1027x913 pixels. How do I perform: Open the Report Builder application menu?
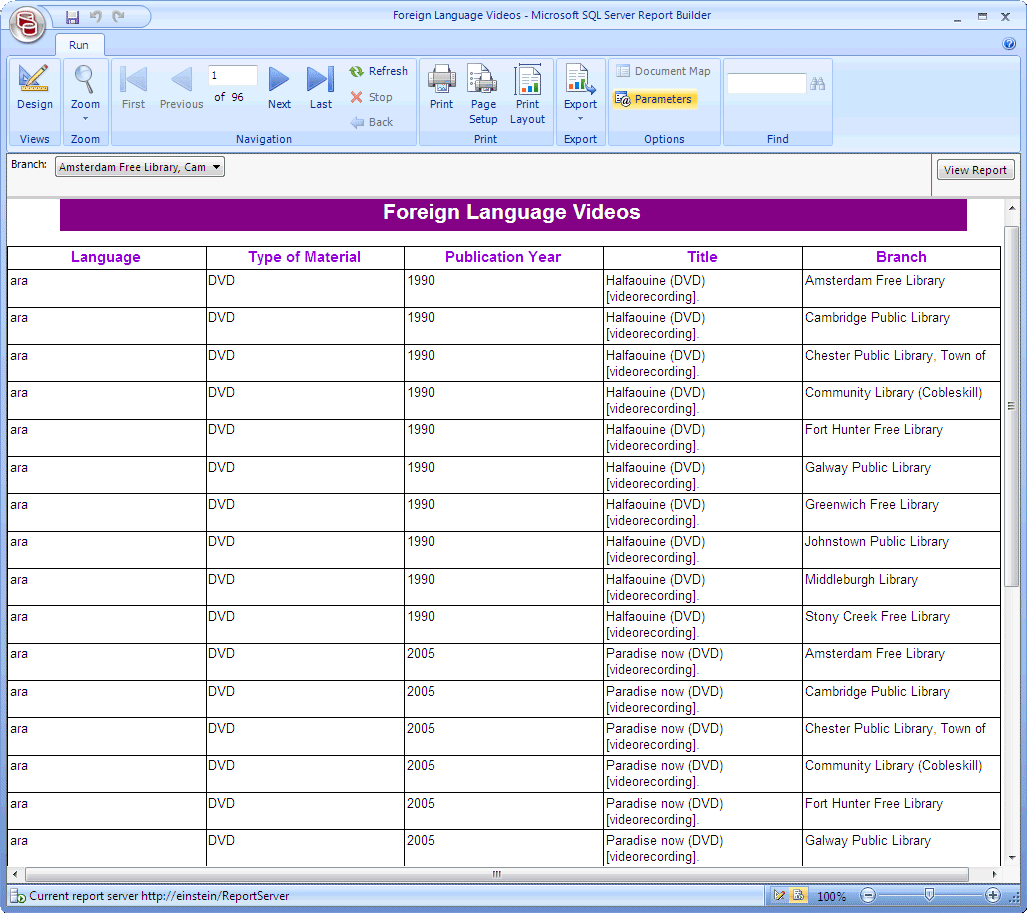pyautogui.click(x=27, y=22)
